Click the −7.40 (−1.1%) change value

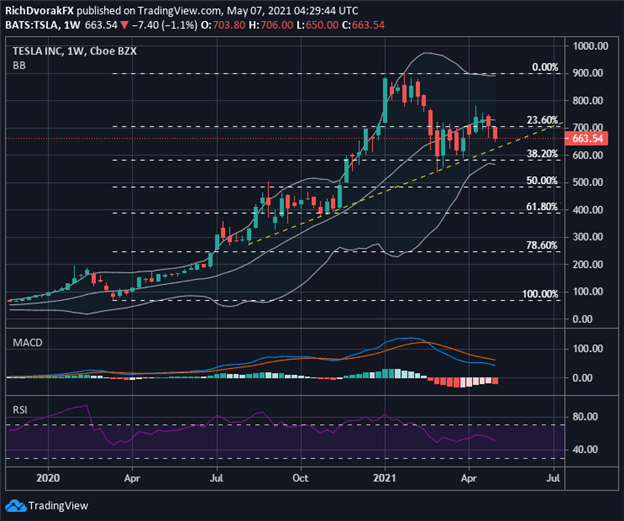click(164, 25)
